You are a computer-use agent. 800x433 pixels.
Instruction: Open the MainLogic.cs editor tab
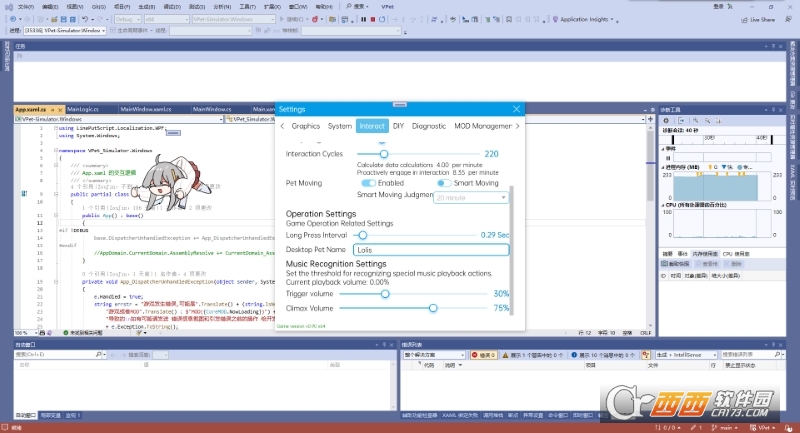click(x=83, y=109)
